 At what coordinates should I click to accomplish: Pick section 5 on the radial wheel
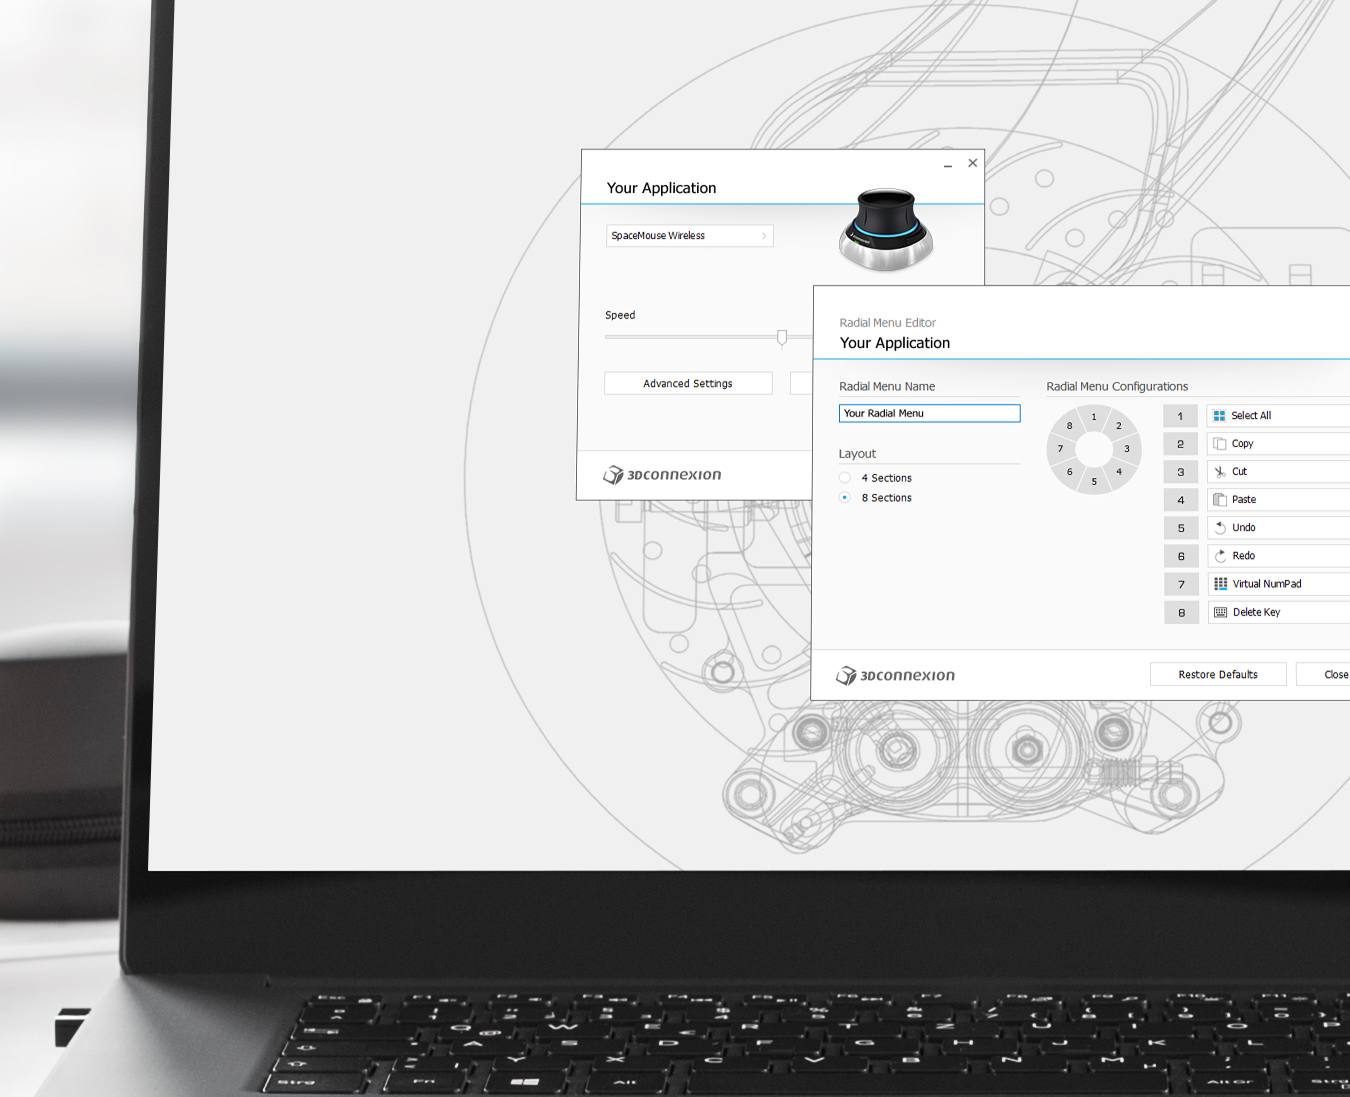(1094, 482)
